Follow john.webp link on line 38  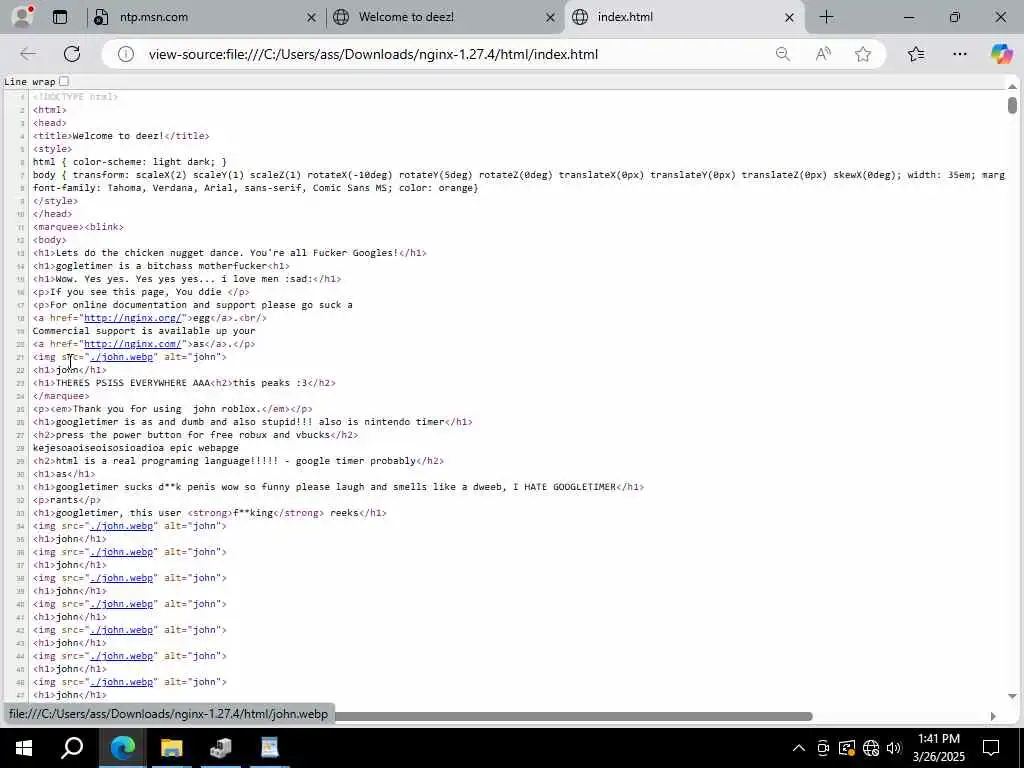(x=121, y=578)
